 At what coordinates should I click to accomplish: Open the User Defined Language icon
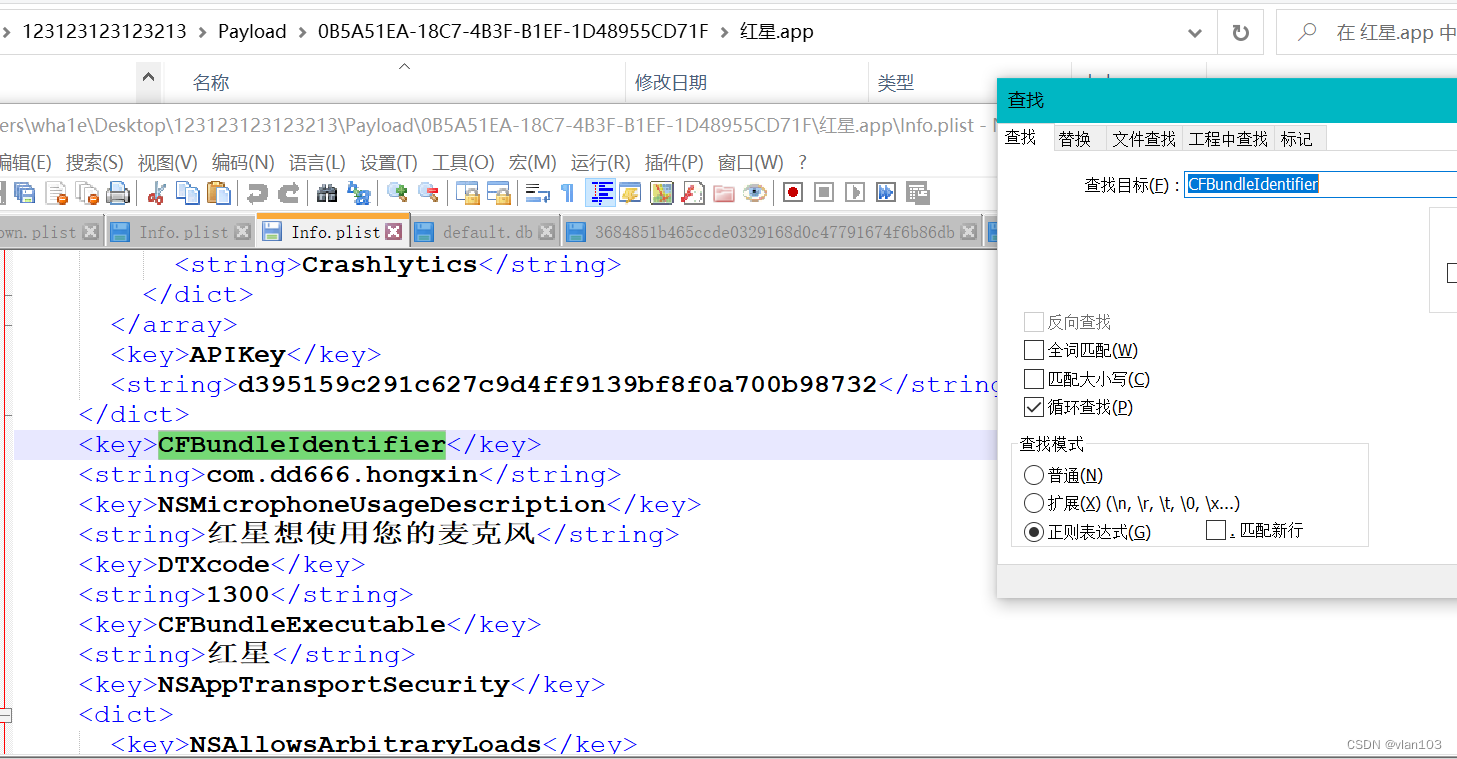pos(630,192)
